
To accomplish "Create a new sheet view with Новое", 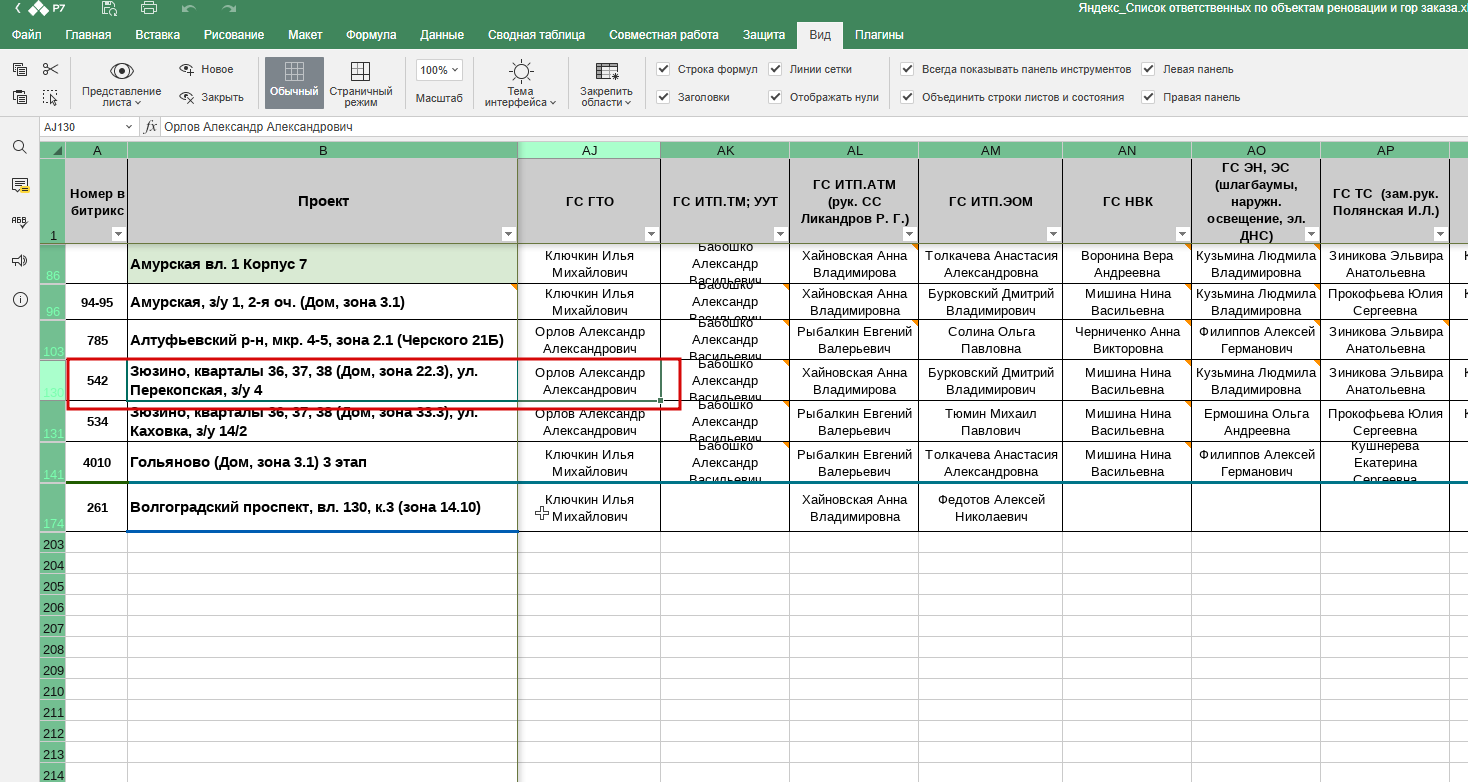I will (x=206, y=69).
